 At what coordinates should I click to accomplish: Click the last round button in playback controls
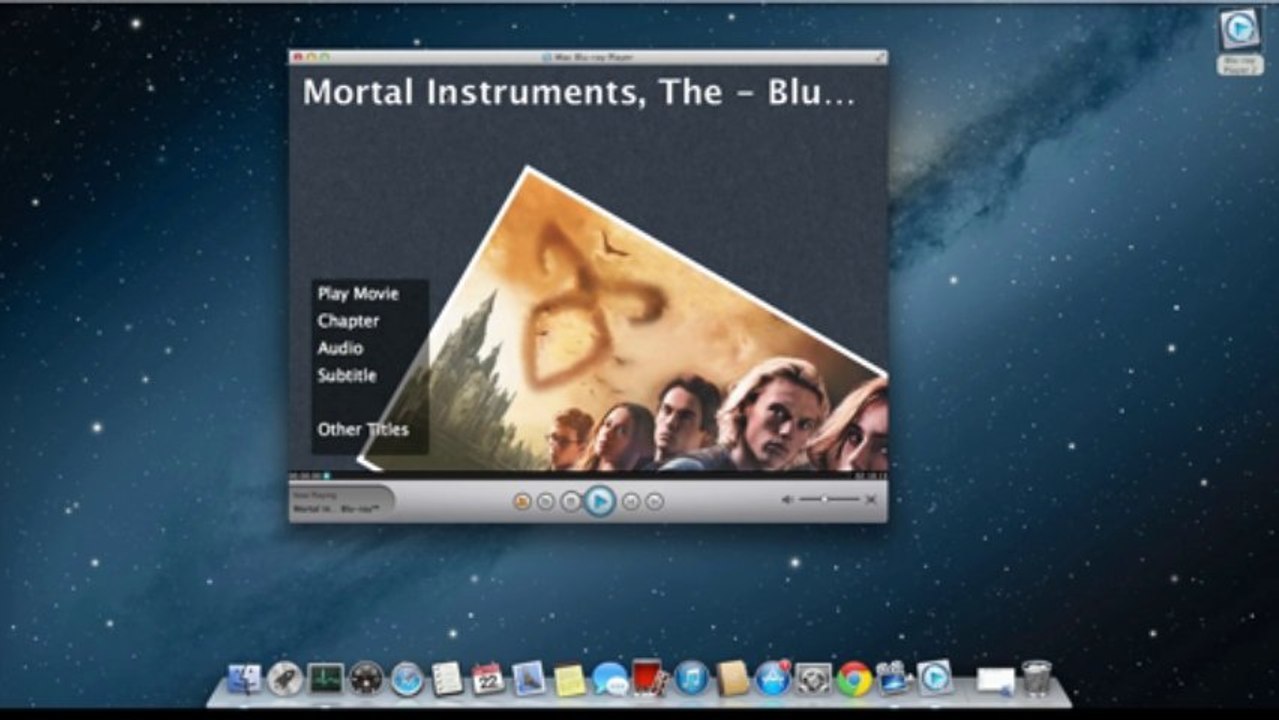click(x=654, y=501)
